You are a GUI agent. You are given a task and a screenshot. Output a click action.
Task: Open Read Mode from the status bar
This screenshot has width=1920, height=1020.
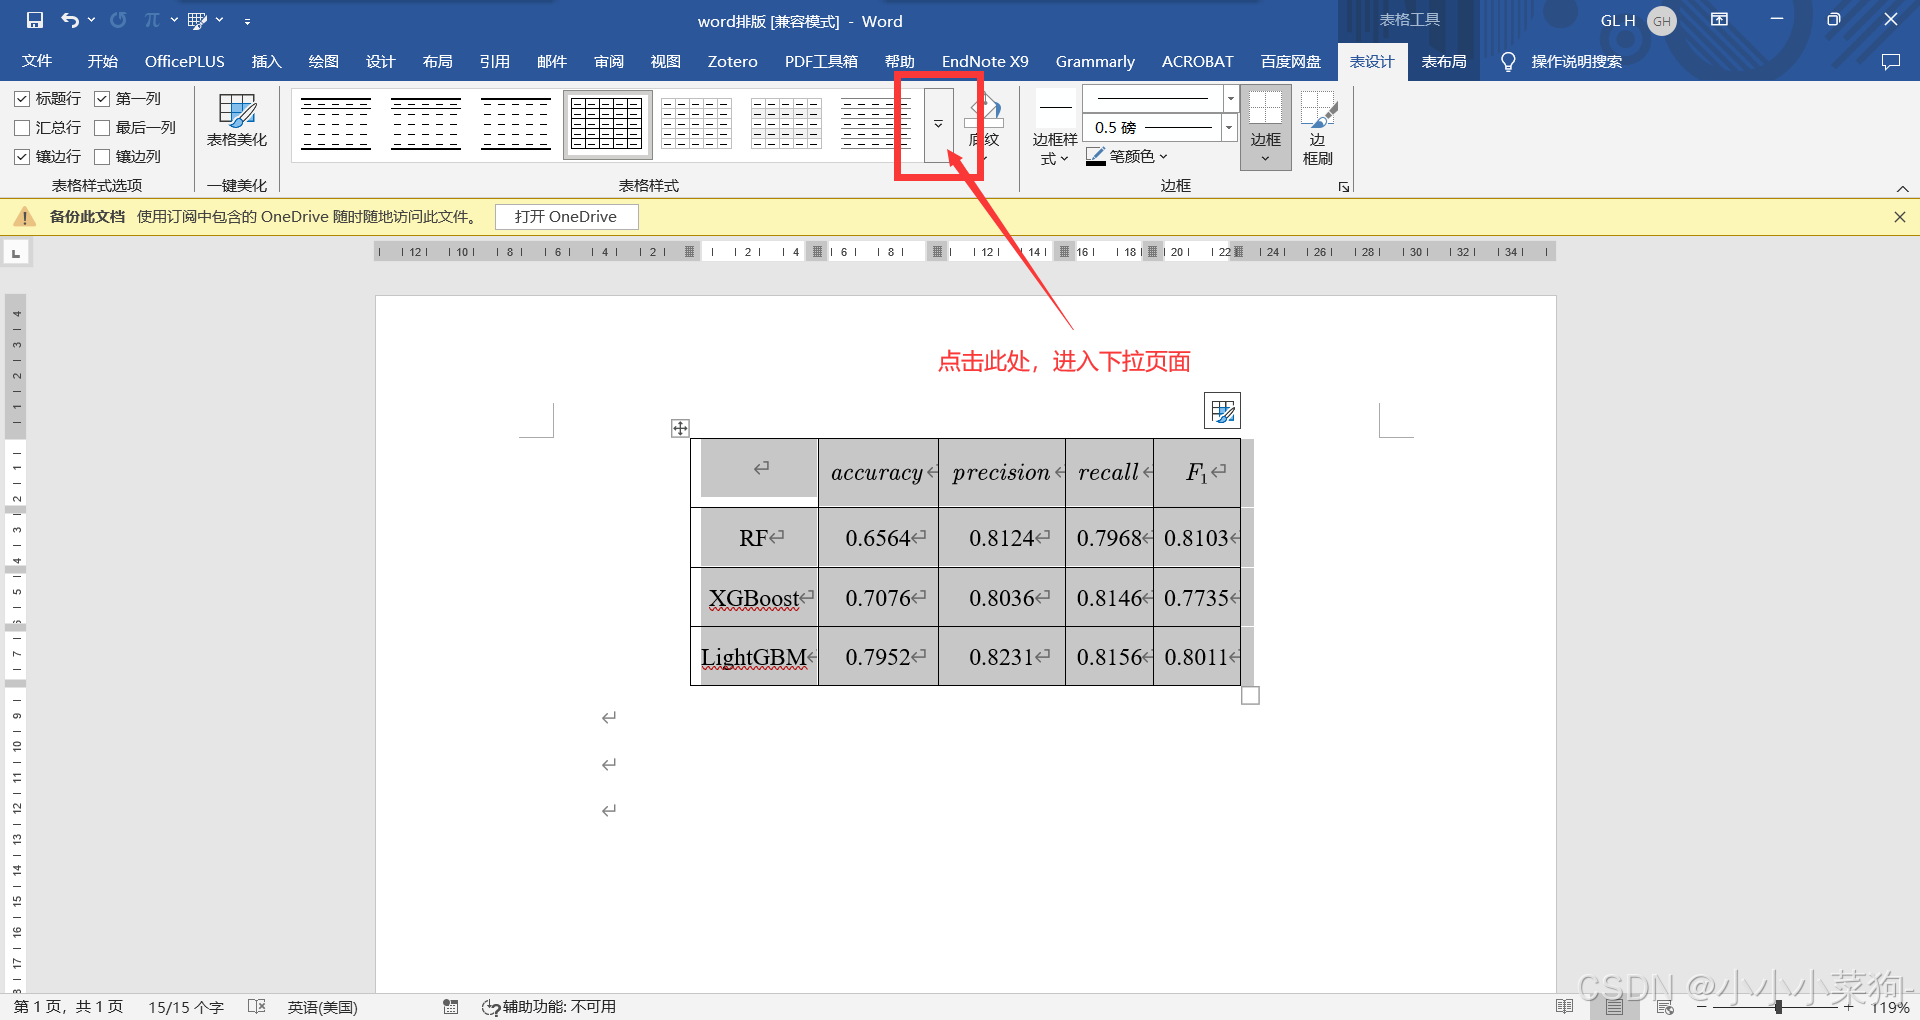pos(1565,1007)
